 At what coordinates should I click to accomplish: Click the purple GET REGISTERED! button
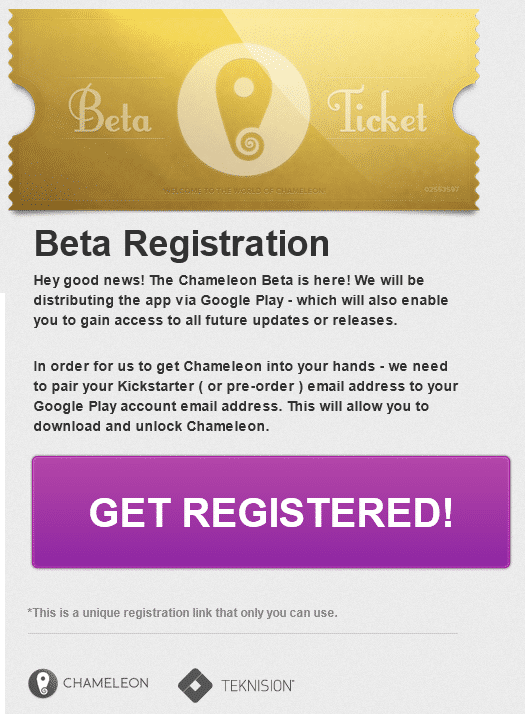(x=271, y=512)
